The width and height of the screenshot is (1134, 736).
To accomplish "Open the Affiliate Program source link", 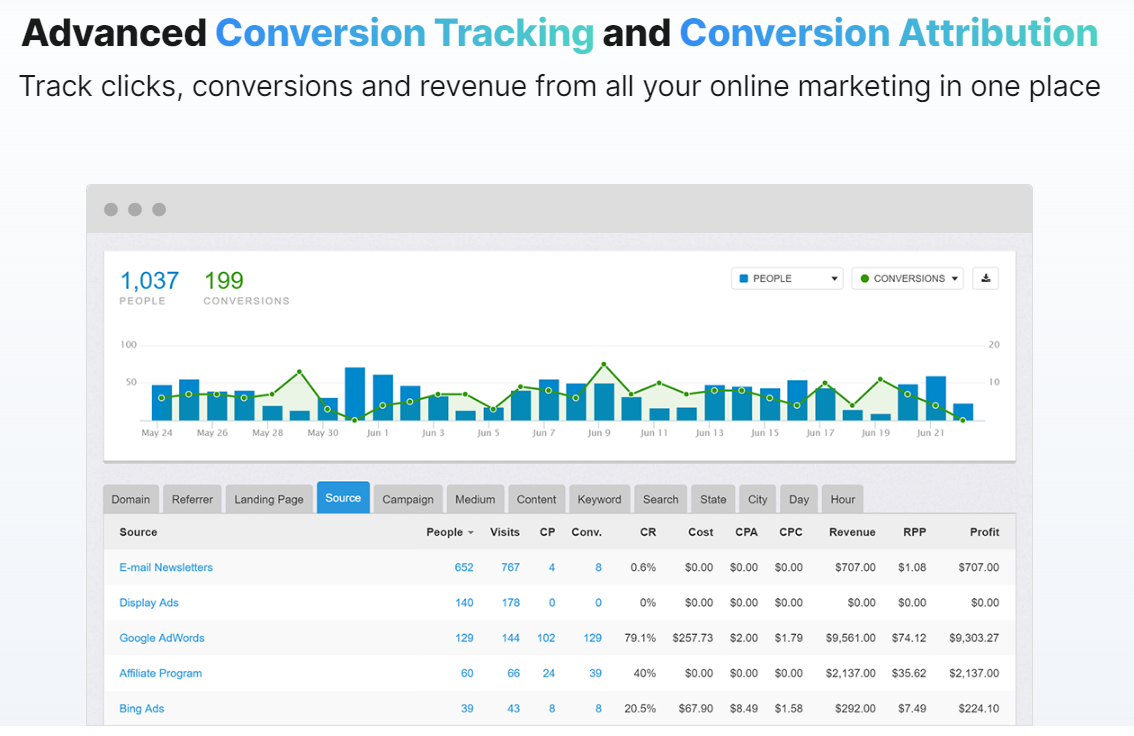I will click(161, 673).
